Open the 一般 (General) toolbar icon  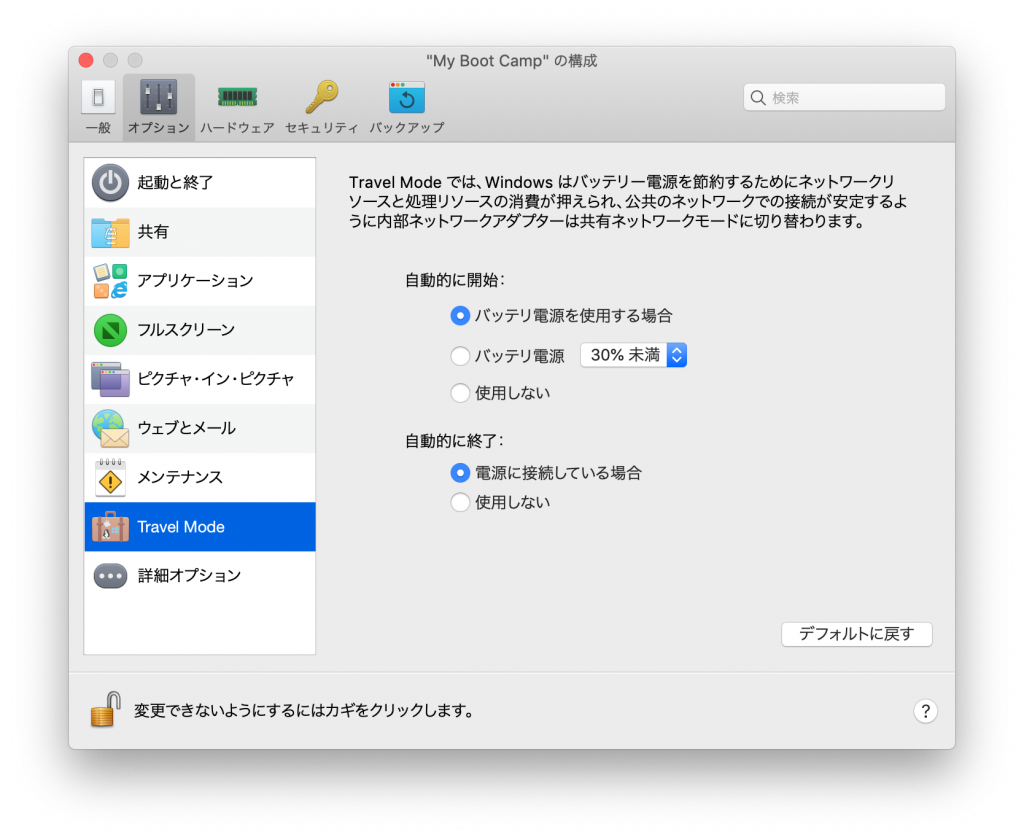click(x=98, y=97)
